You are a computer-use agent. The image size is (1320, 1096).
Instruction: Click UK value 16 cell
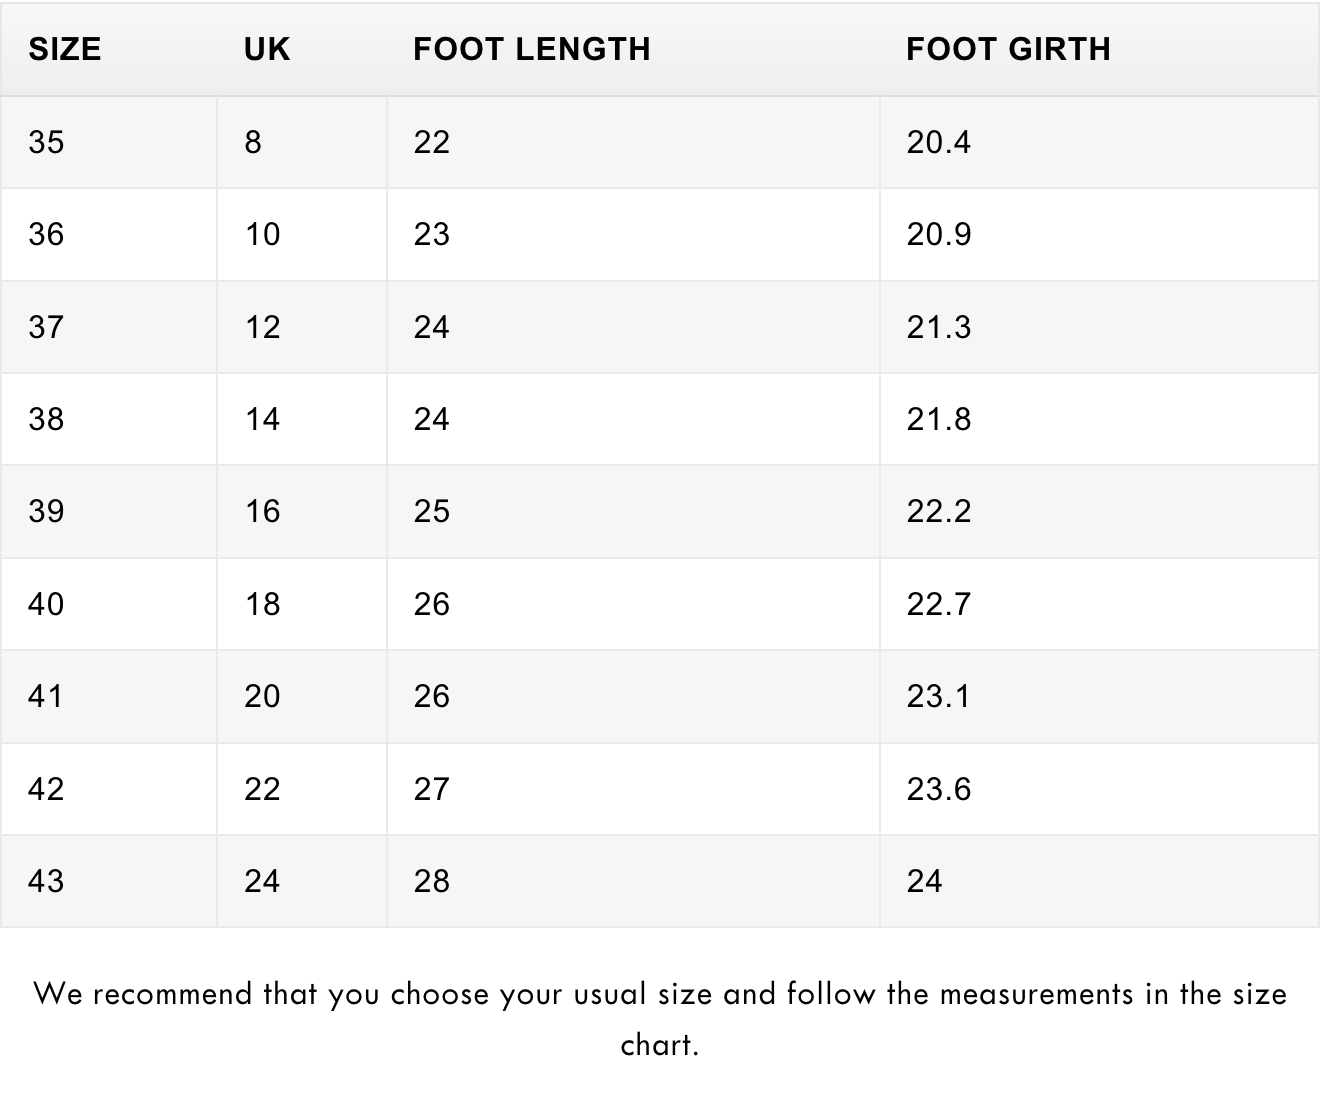pyautogui.click(x=301, y=512)
